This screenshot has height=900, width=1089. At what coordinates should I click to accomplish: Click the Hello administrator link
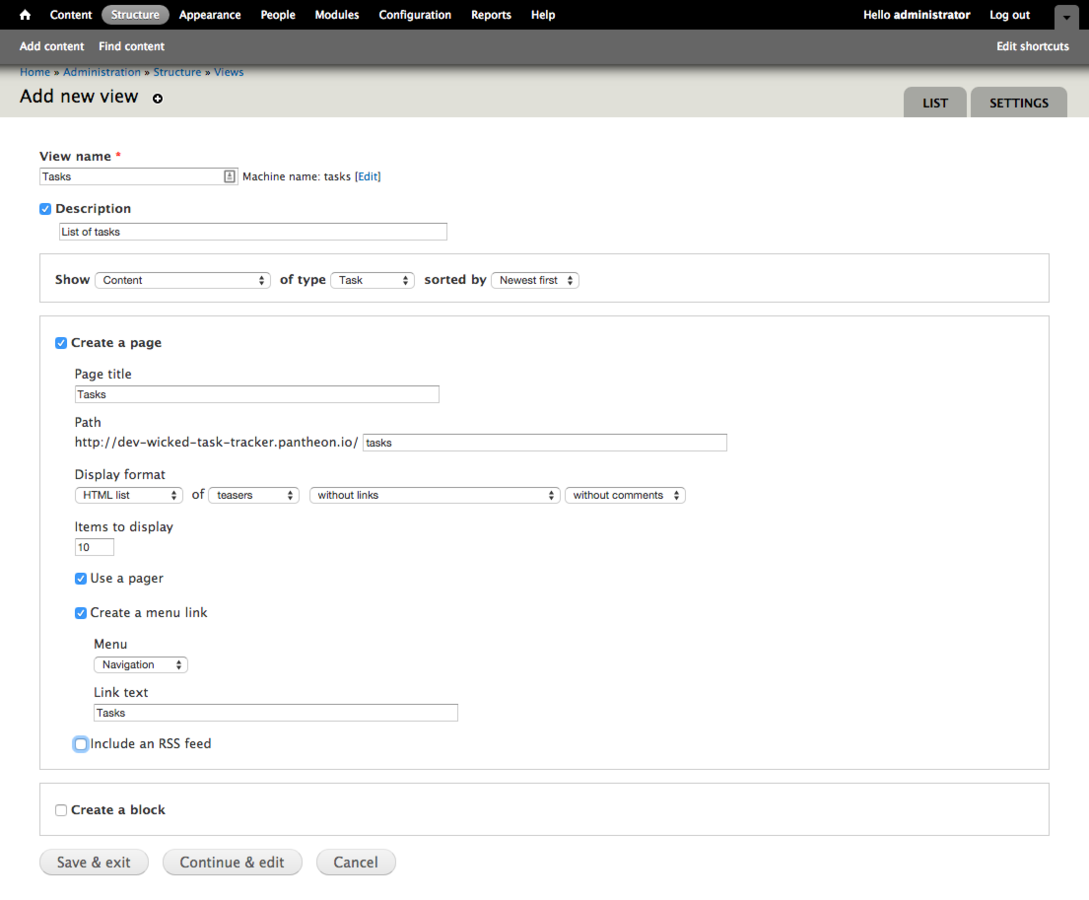click(916, 15)
